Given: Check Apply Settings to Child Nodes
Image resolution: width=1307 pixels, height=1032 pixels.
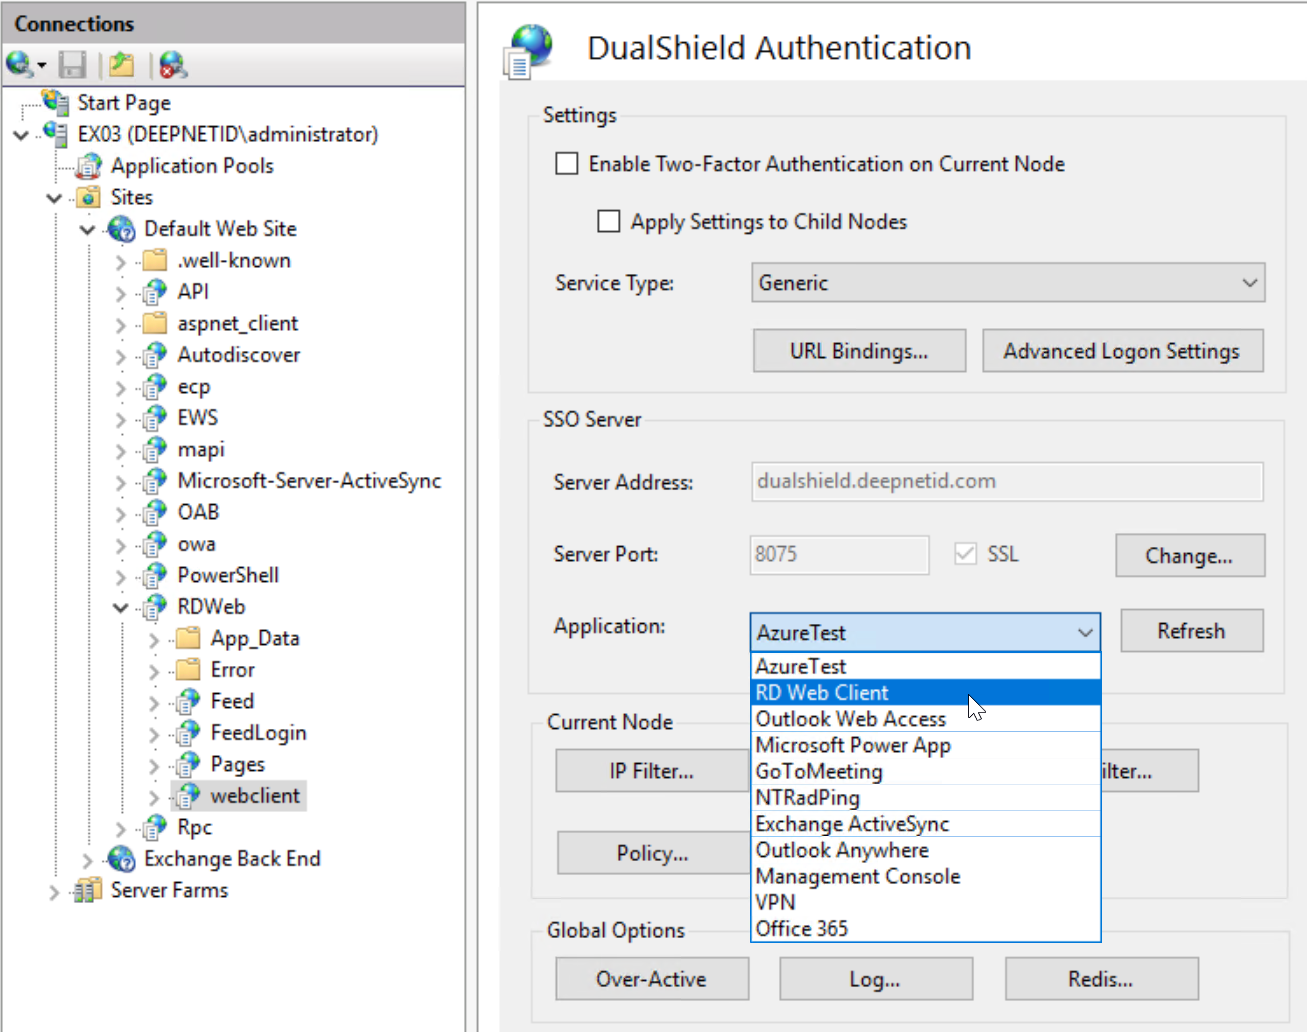Looking at the screenshot, I should click(x=608, y=221).
